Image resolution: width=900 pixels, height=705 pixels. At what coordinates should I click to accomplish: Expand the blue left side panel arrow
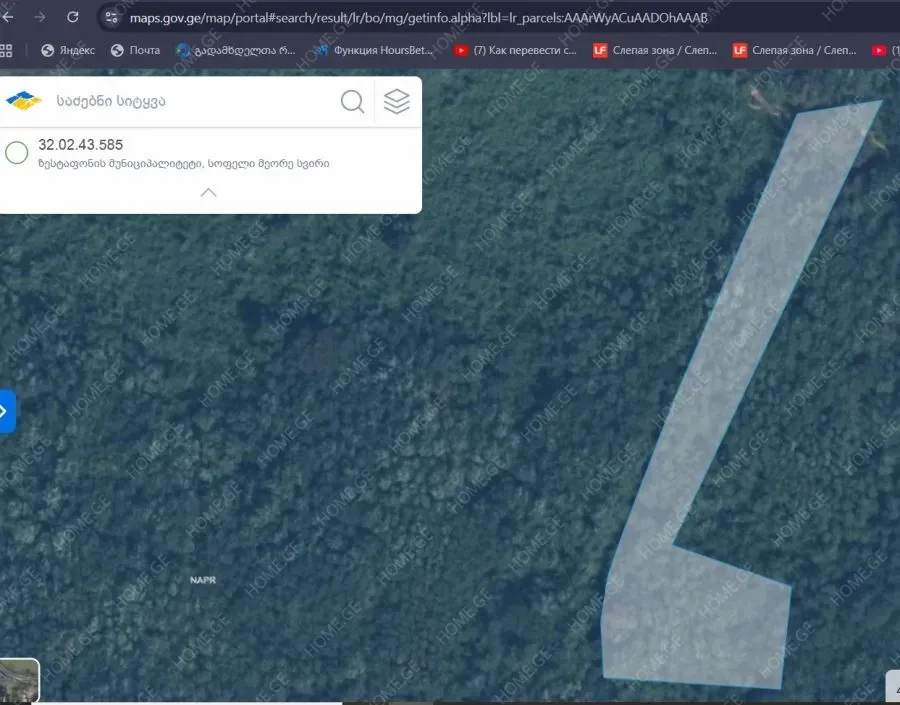pos(5,411)
